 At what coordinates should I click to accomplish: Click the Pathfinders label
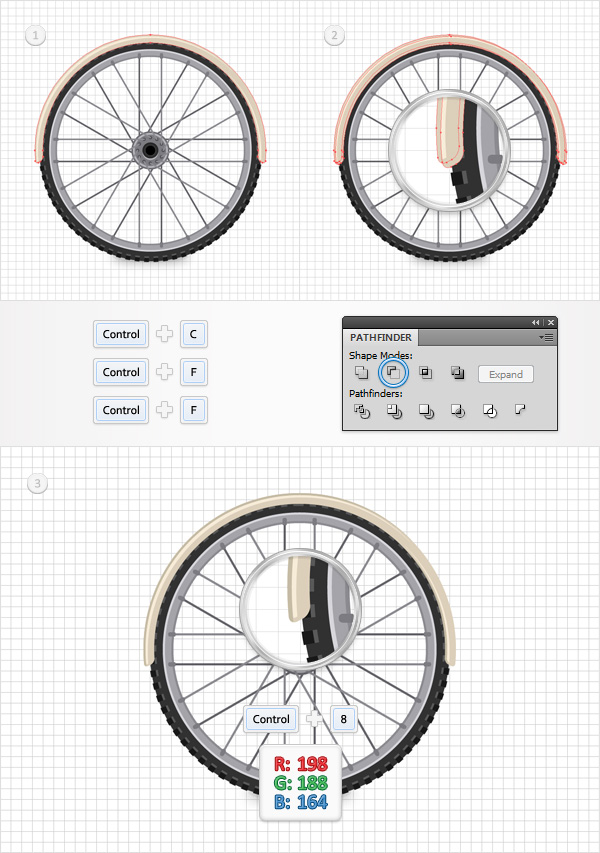click(376, 393)
